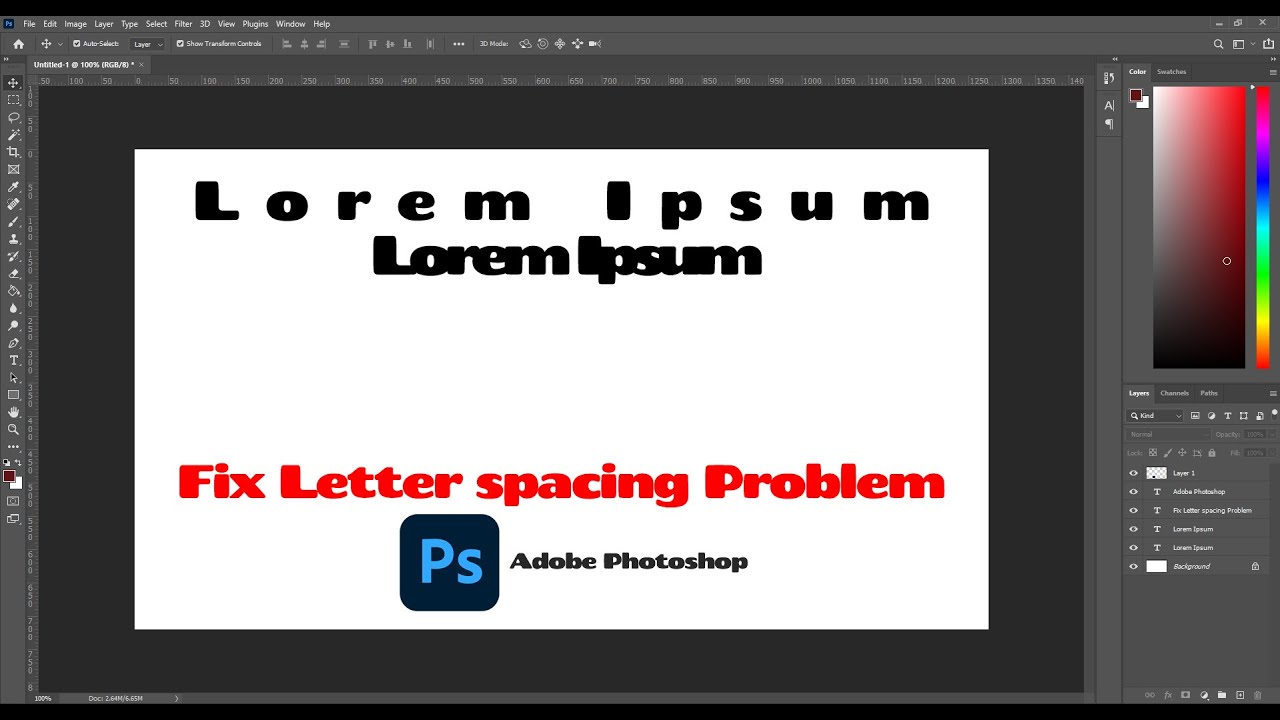Click the vertical hue slider
This screenshot has height=720, width=1280.
tap(1262, 228)
